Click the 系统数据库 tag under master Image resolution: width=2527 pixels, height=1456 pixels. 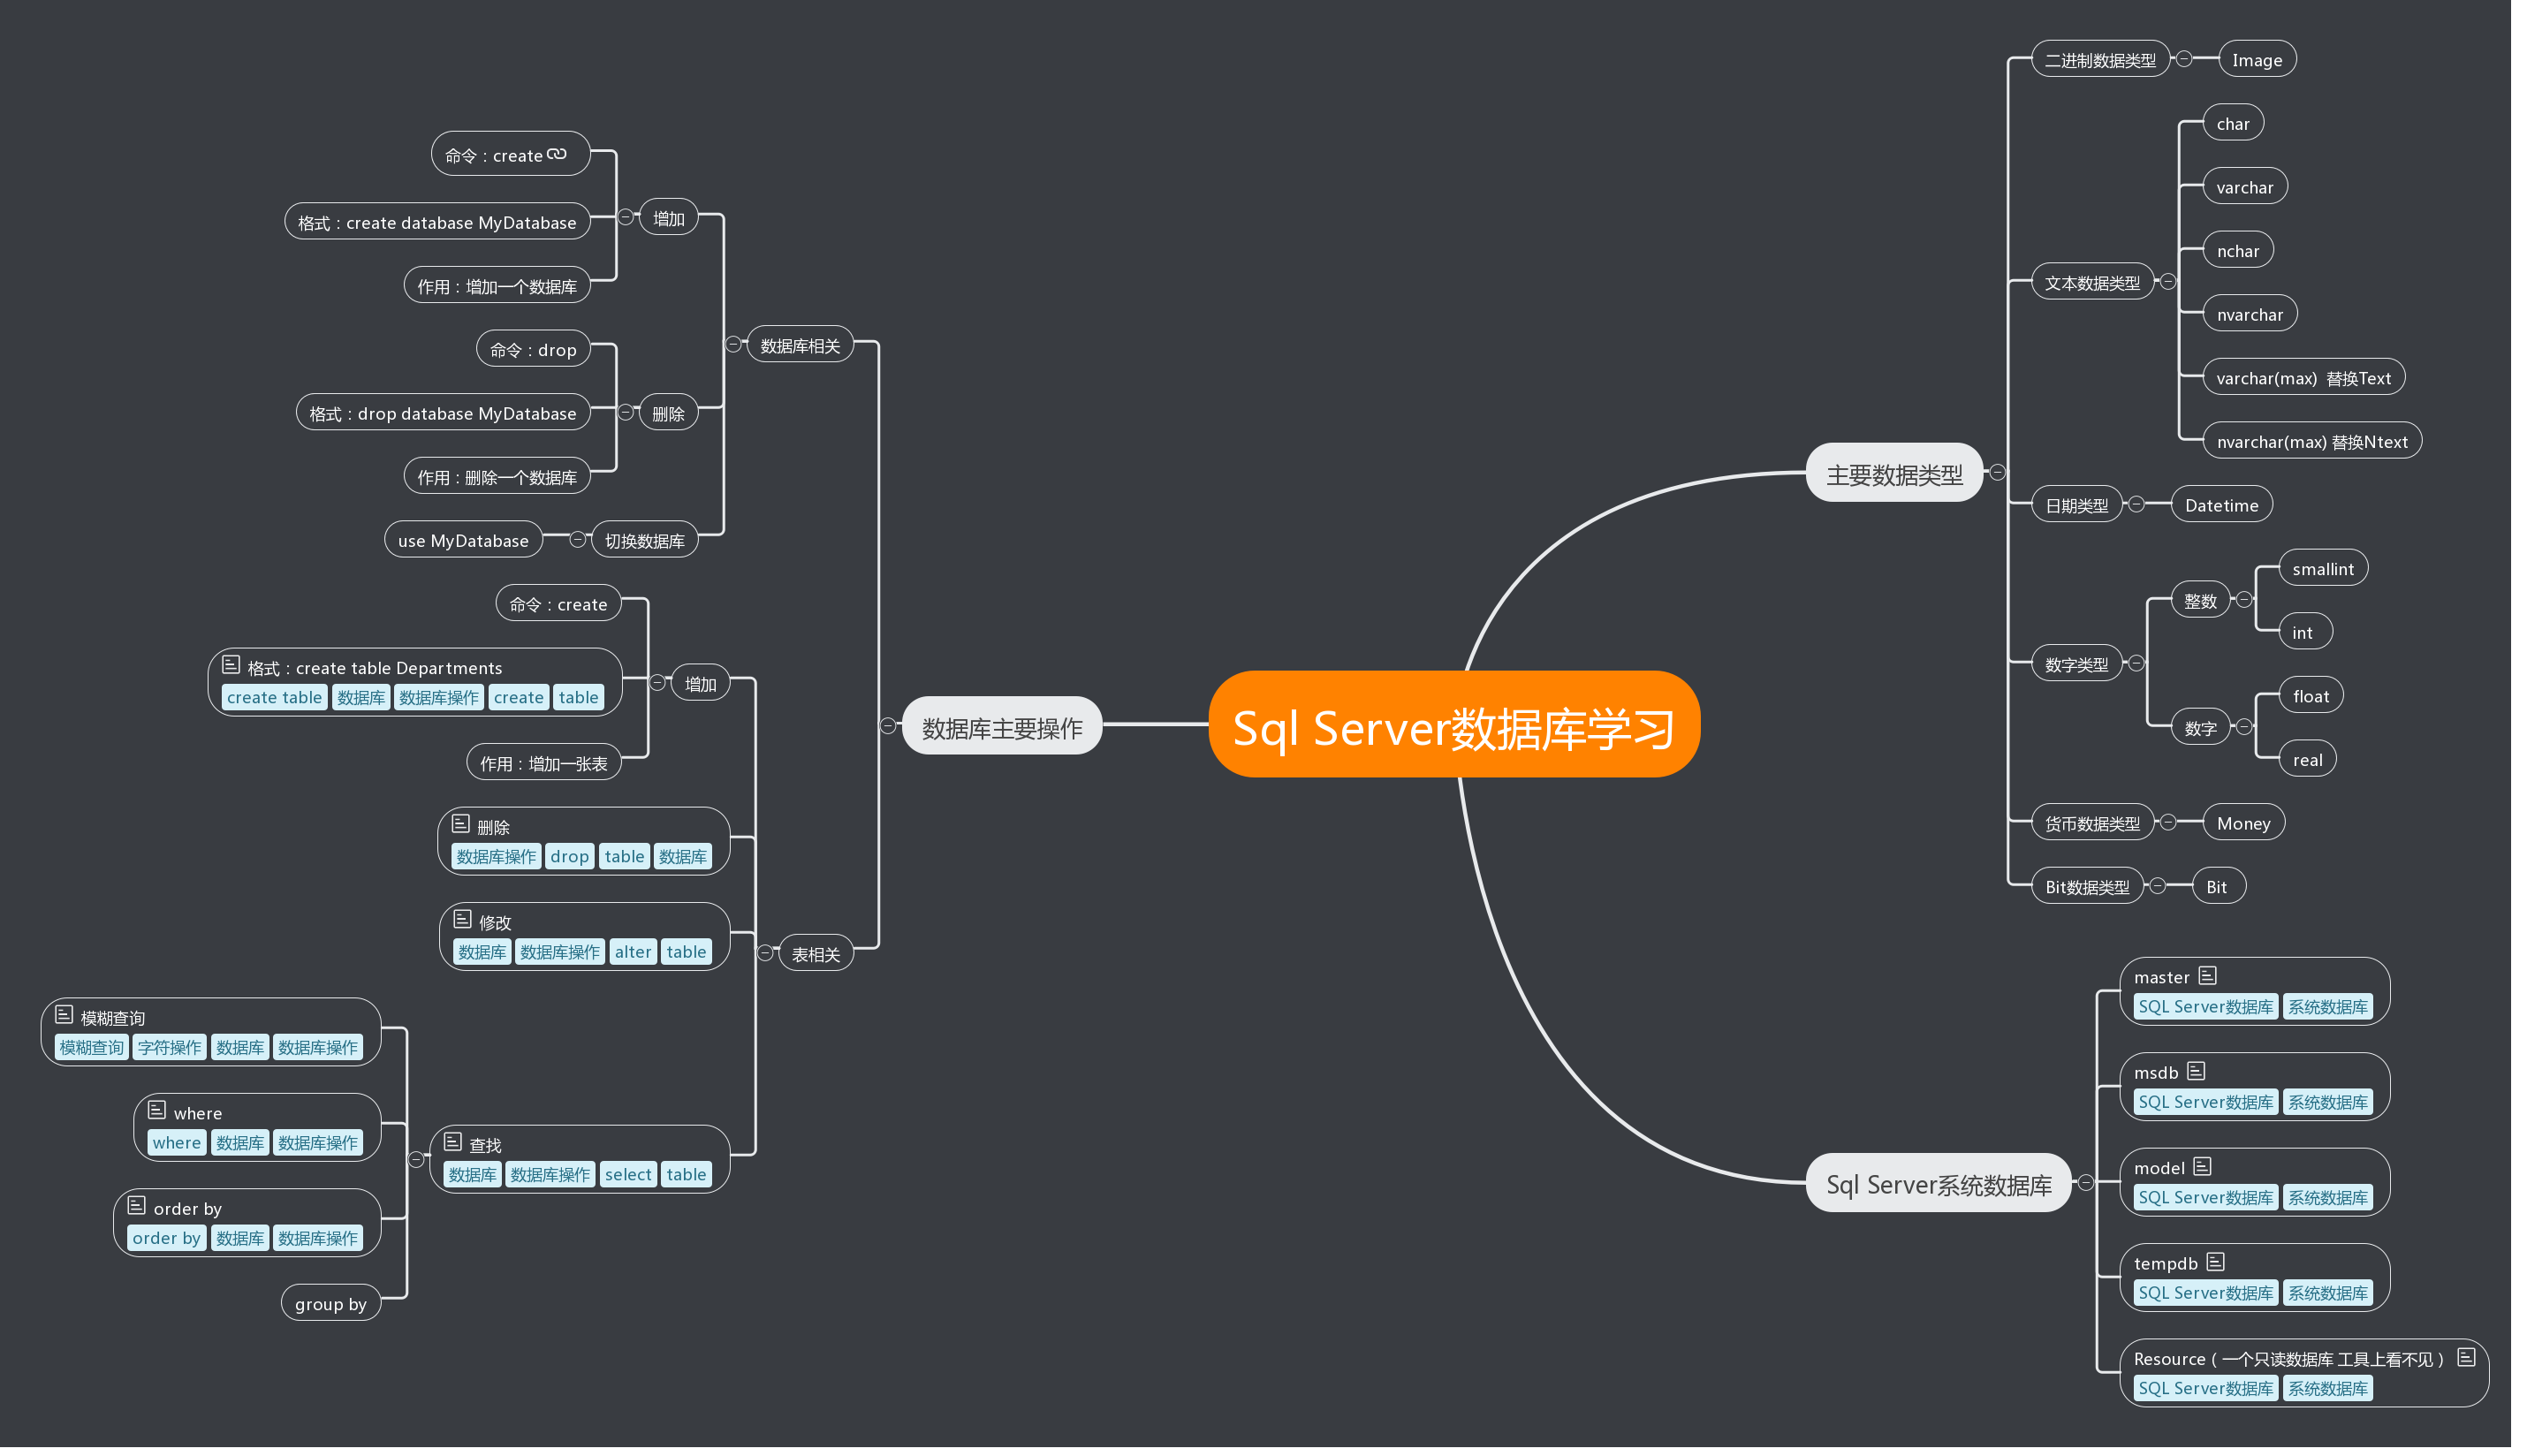(2328, 1007)
